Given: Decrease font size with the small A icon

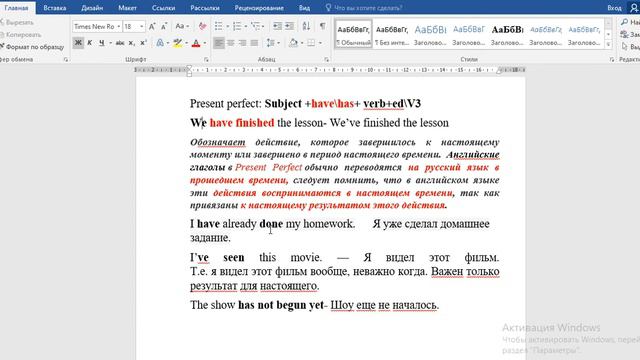Looking at the screenshot, I should (164, 26).
